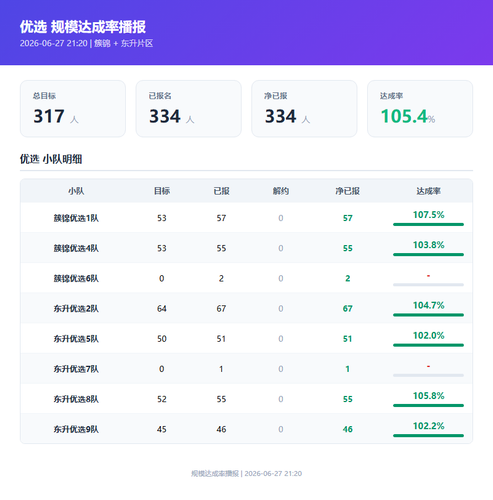This screenshot has height=500, width=493.
Task: Click the empty progress bar for 东升优选7队
Action: point(428,375)
